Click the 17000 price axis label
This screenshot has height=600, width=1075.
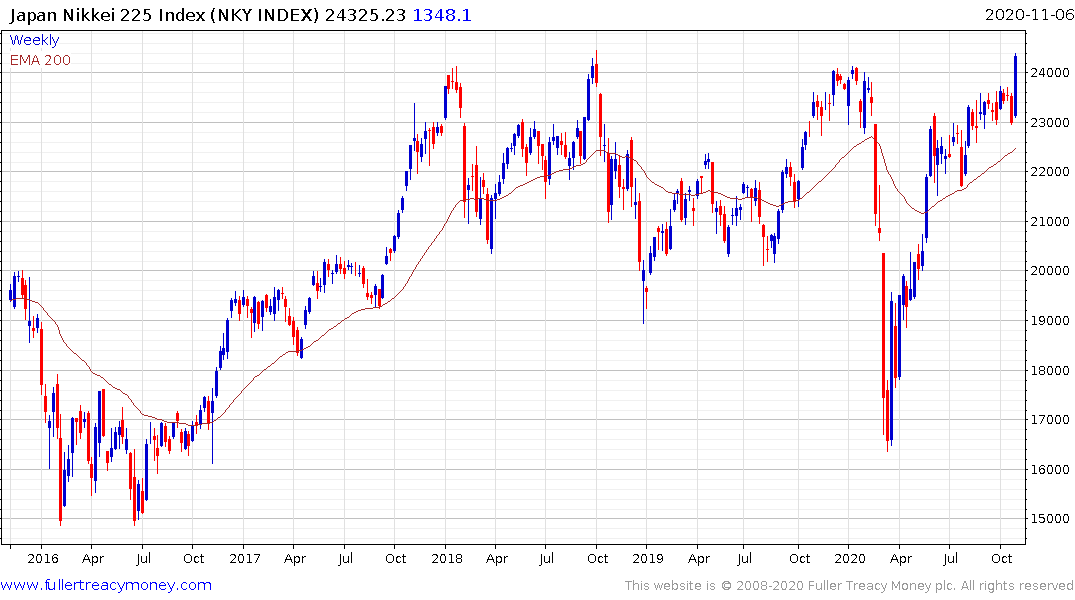1050,419
